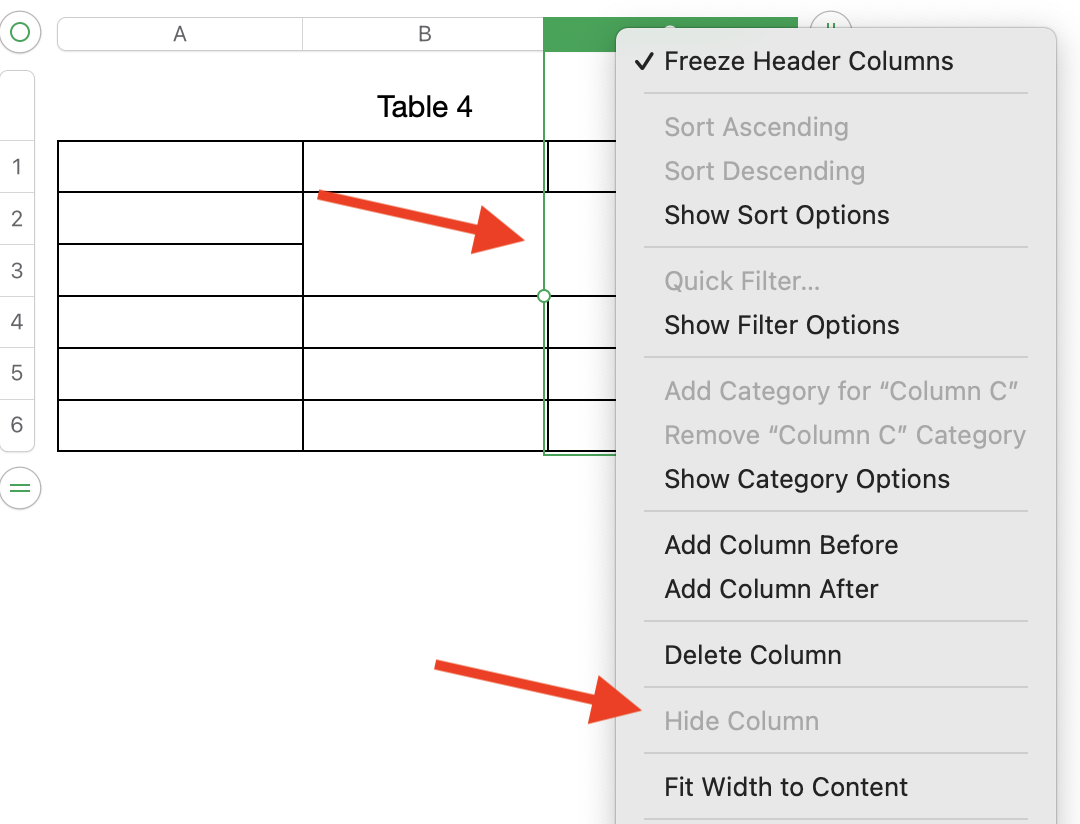Toggle Freeze Header Columns option
Image resolution: width=1080 pixels, height=824 pixels.
click(808, 61)
